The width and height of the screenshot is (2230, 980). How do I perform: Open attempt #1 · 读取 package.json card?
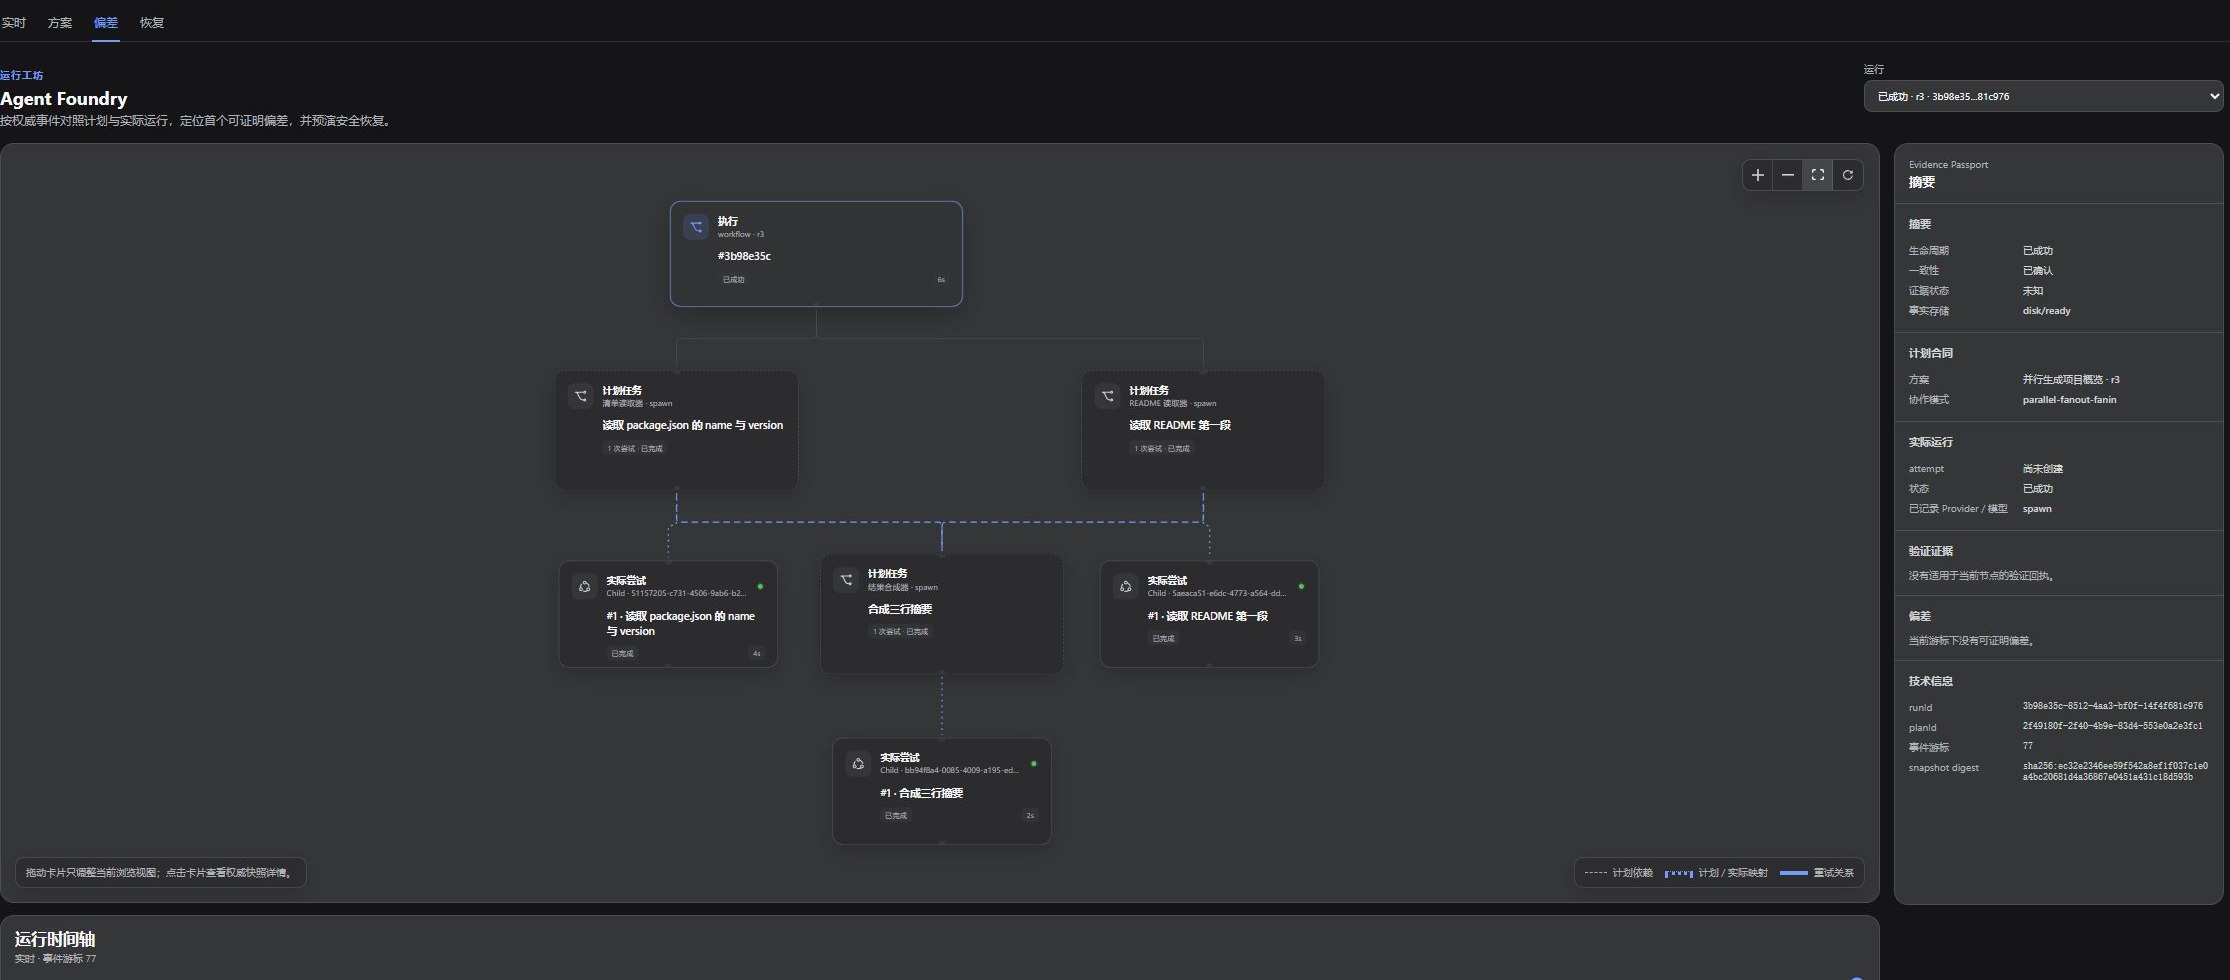668,614
